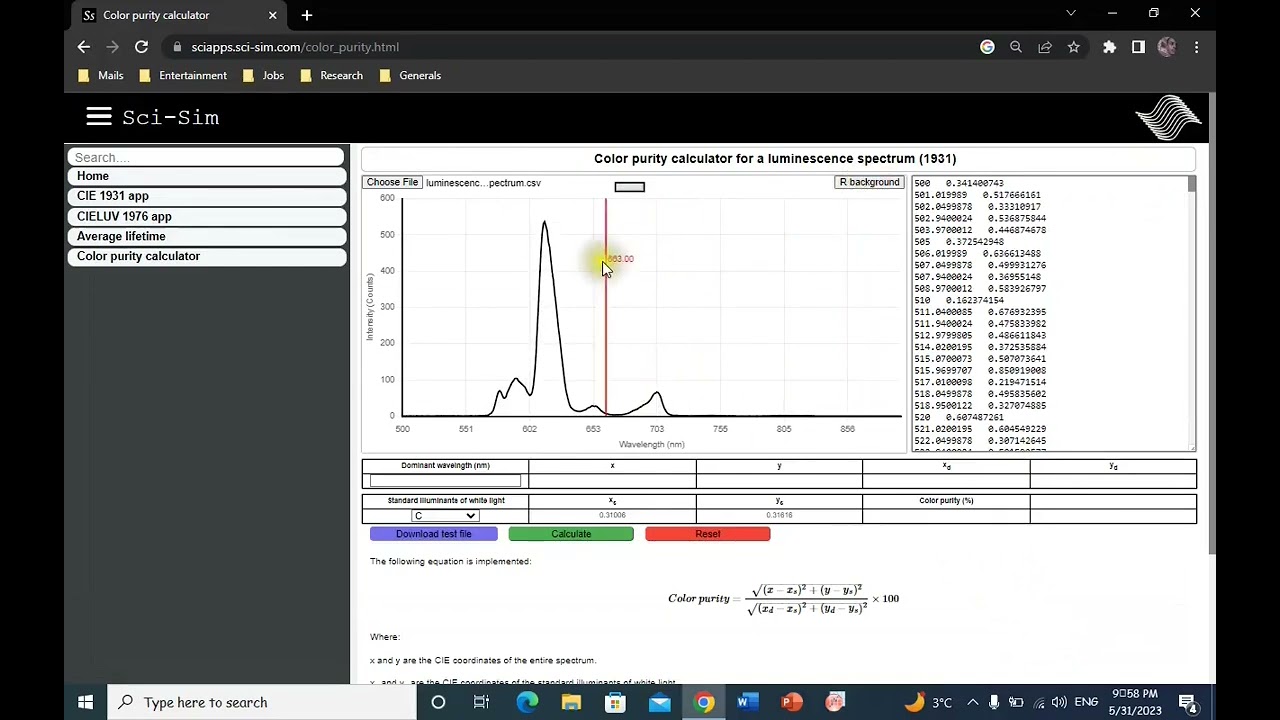Open the Sci-Sim hamburger menu

click(x=98, y=117)
